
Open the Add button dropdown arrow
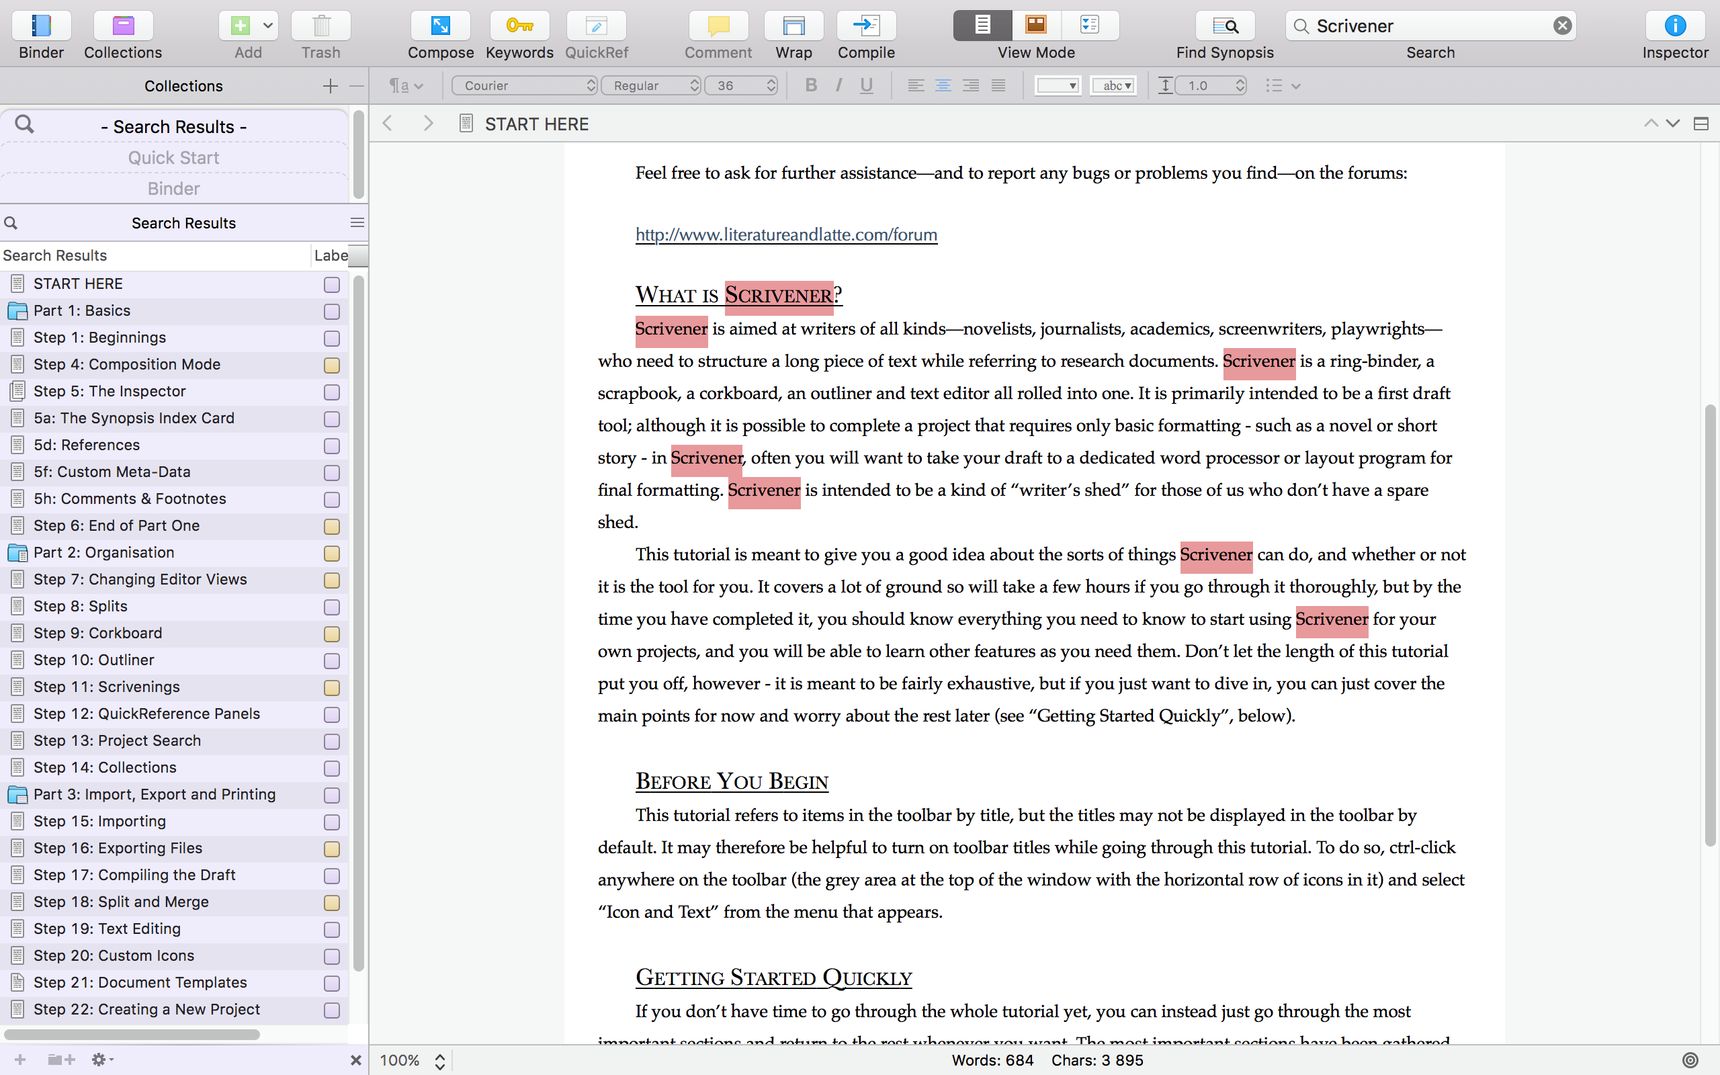(x=268, y=26)
